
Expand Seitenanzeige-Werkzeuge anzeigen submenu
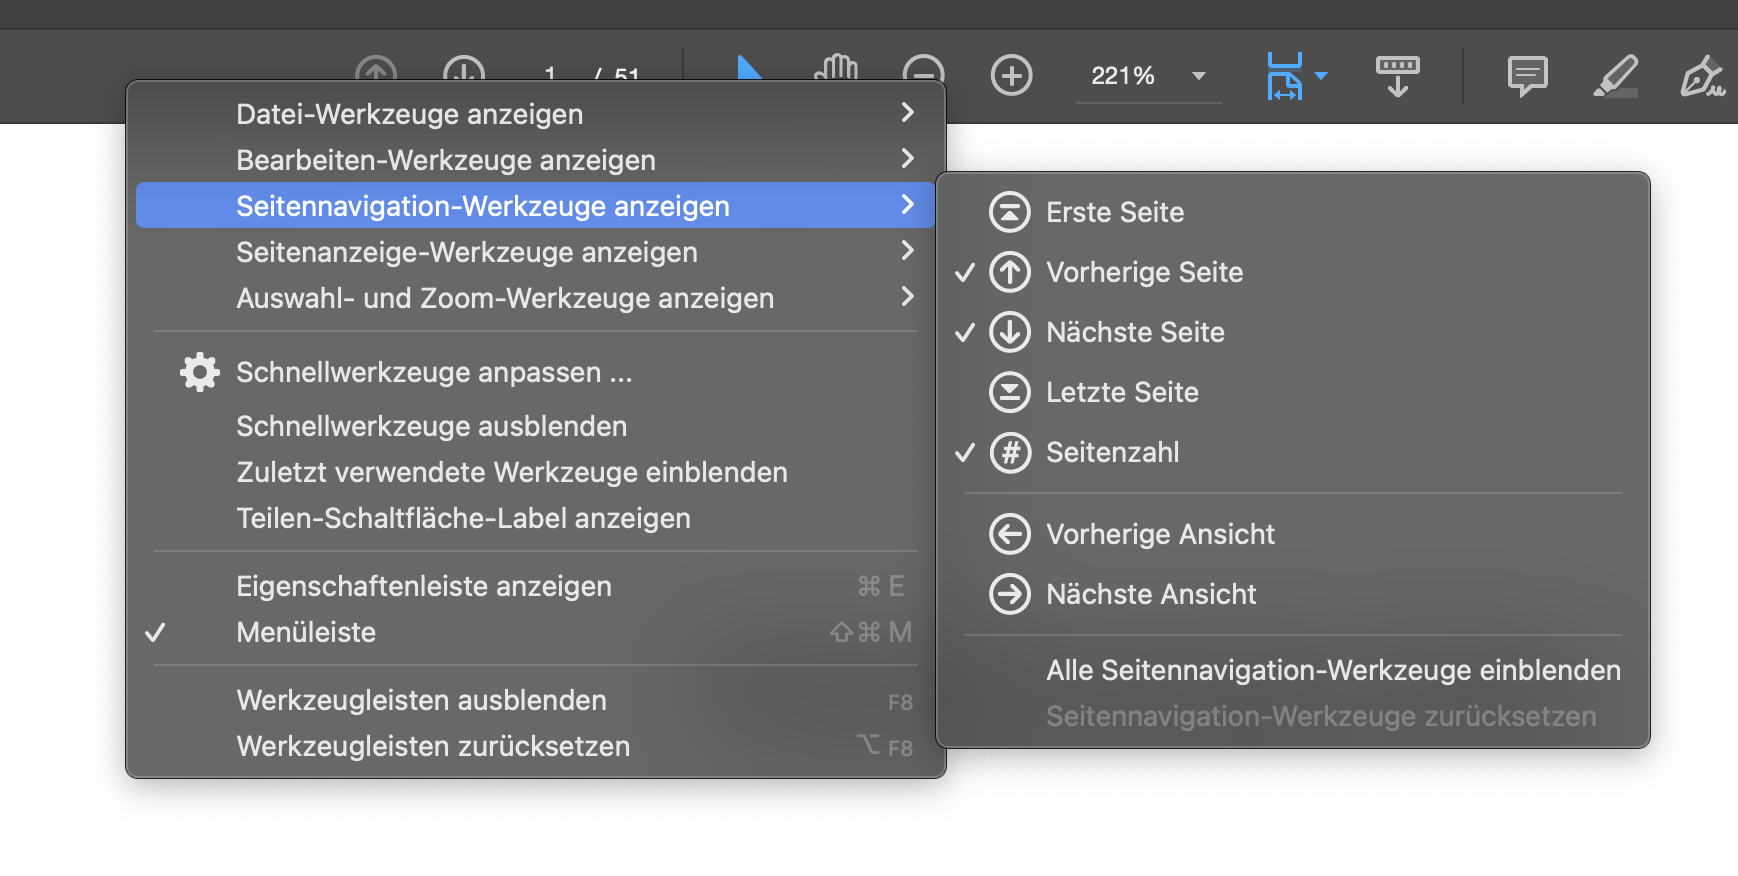[535, 252]
